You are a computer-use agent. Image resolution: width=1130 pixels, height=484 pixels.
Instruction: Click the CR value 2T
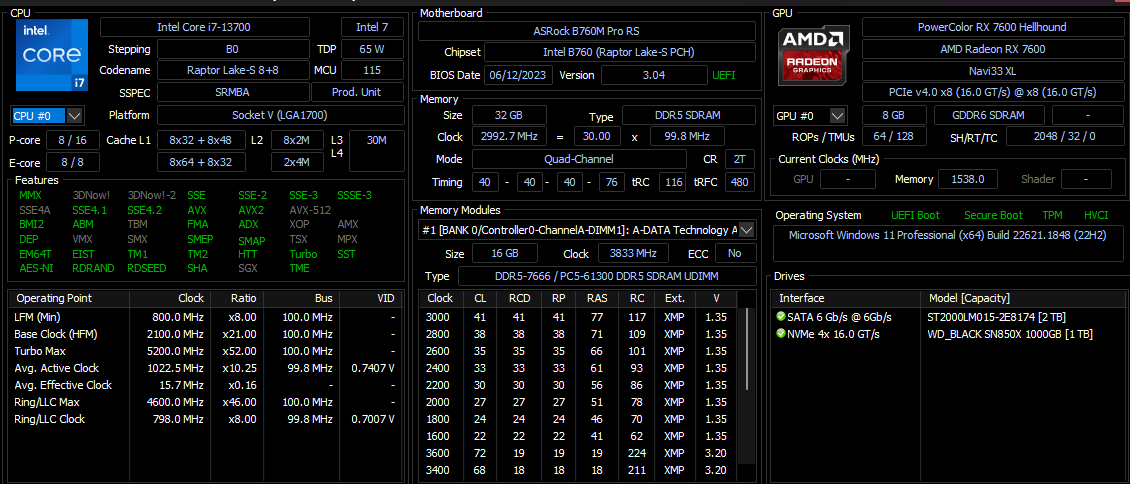pyautogui.click(x=739, y=159)
